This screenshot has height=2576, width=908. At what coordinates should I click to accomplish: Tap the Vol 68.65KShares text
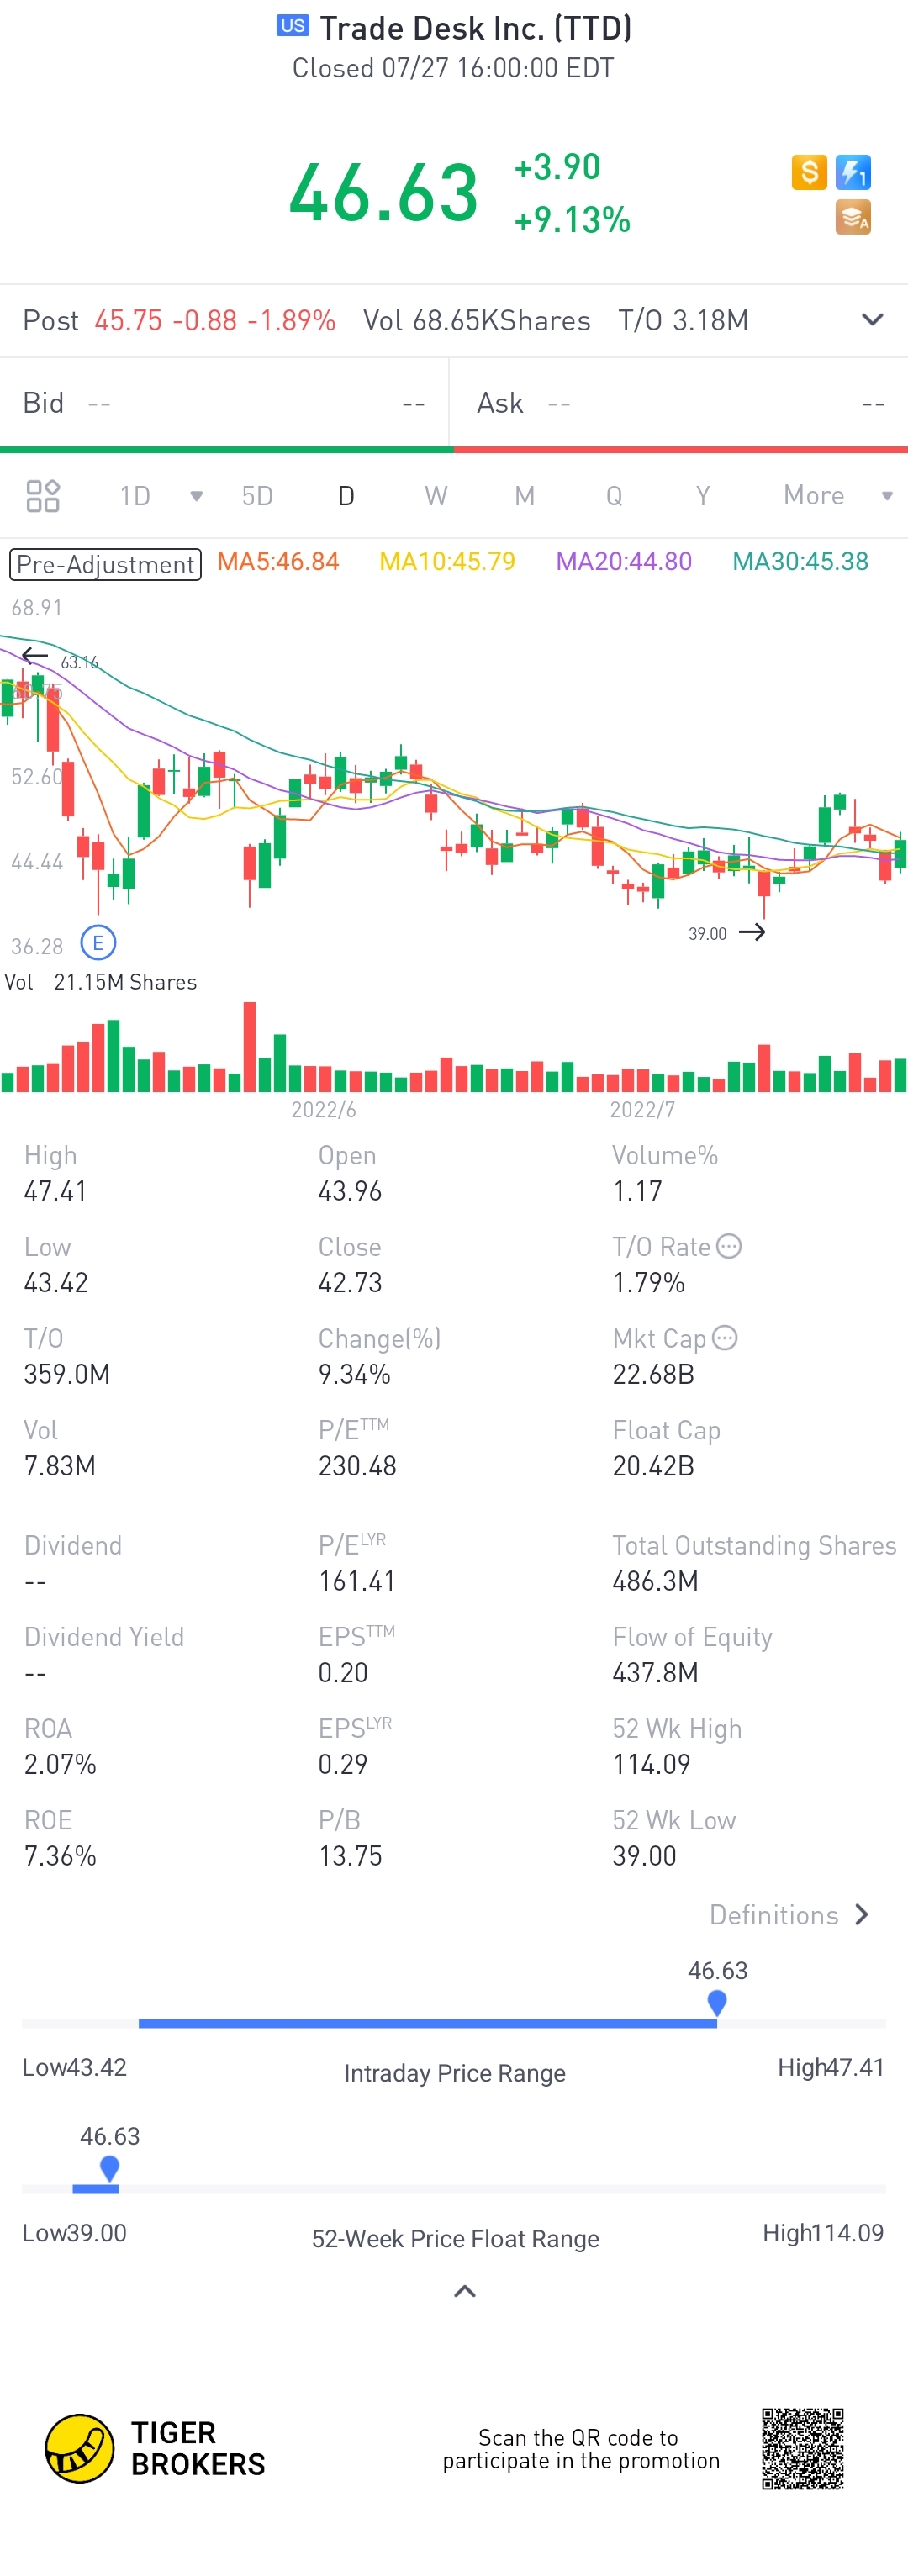(476, 320)
